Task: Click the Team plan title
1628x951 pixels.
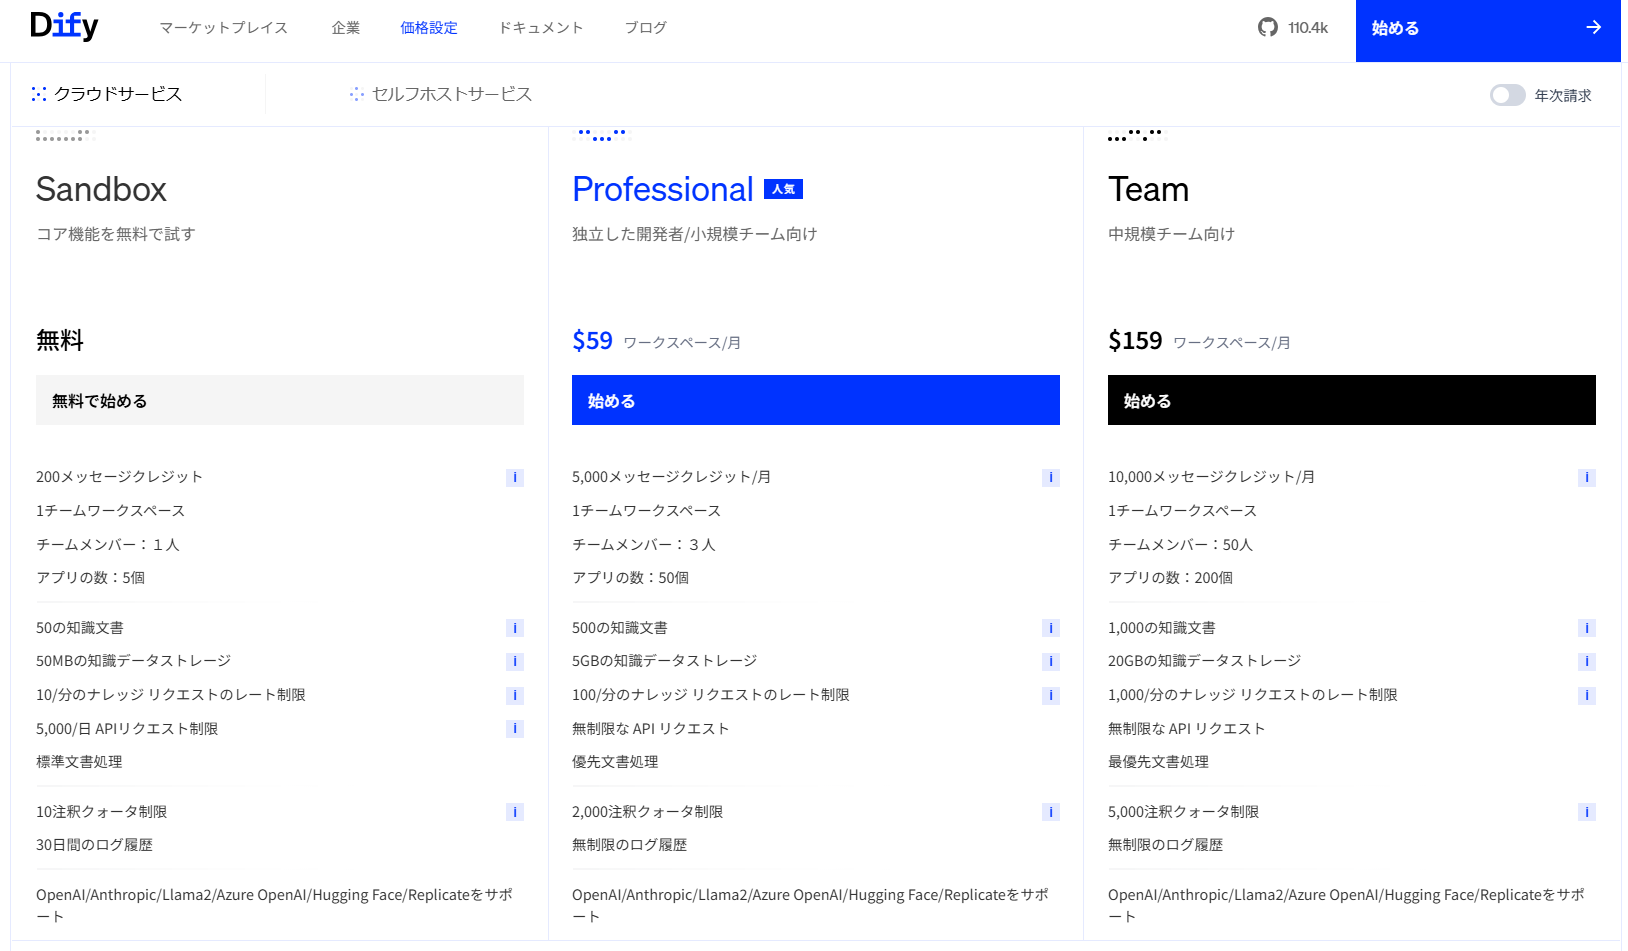Action: pyautogui.click(x=1149, y=189)
